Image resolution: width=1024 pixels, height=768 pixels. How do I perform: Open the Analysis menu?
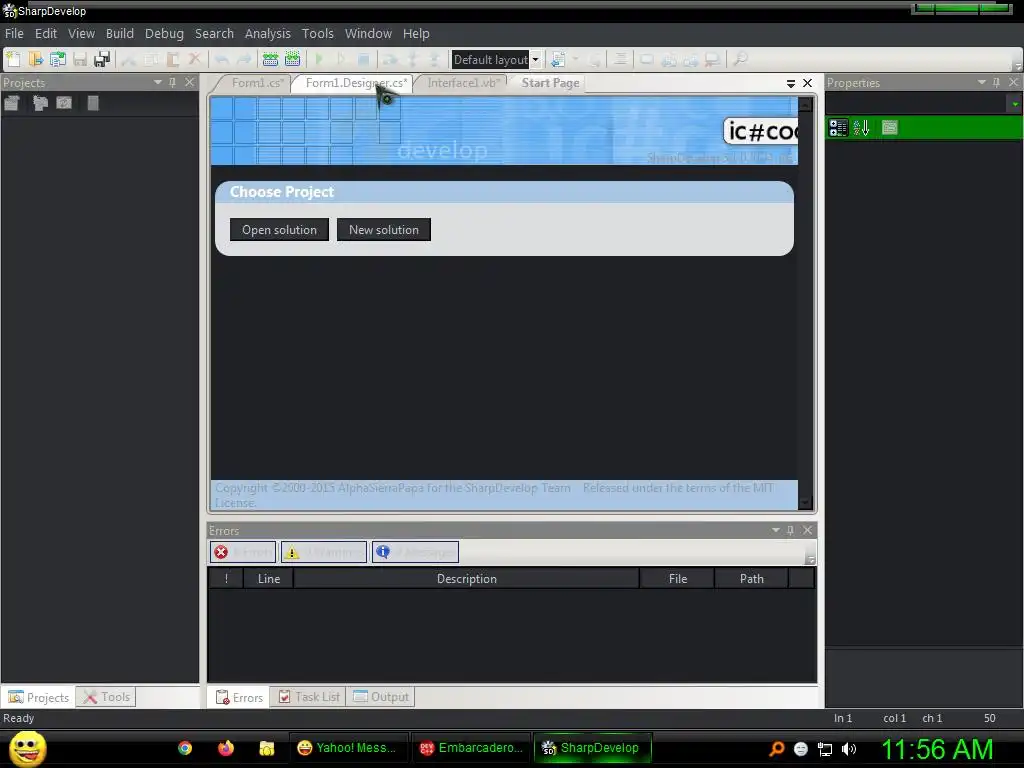tap(268, 33)
